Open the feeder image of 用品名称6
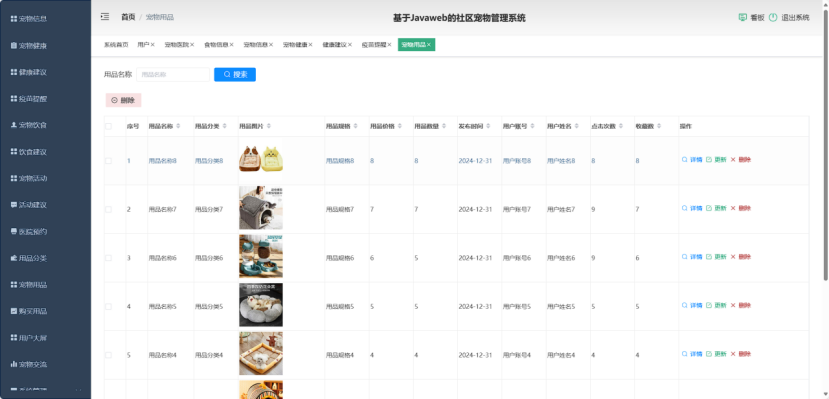 [x=261, y=256]
